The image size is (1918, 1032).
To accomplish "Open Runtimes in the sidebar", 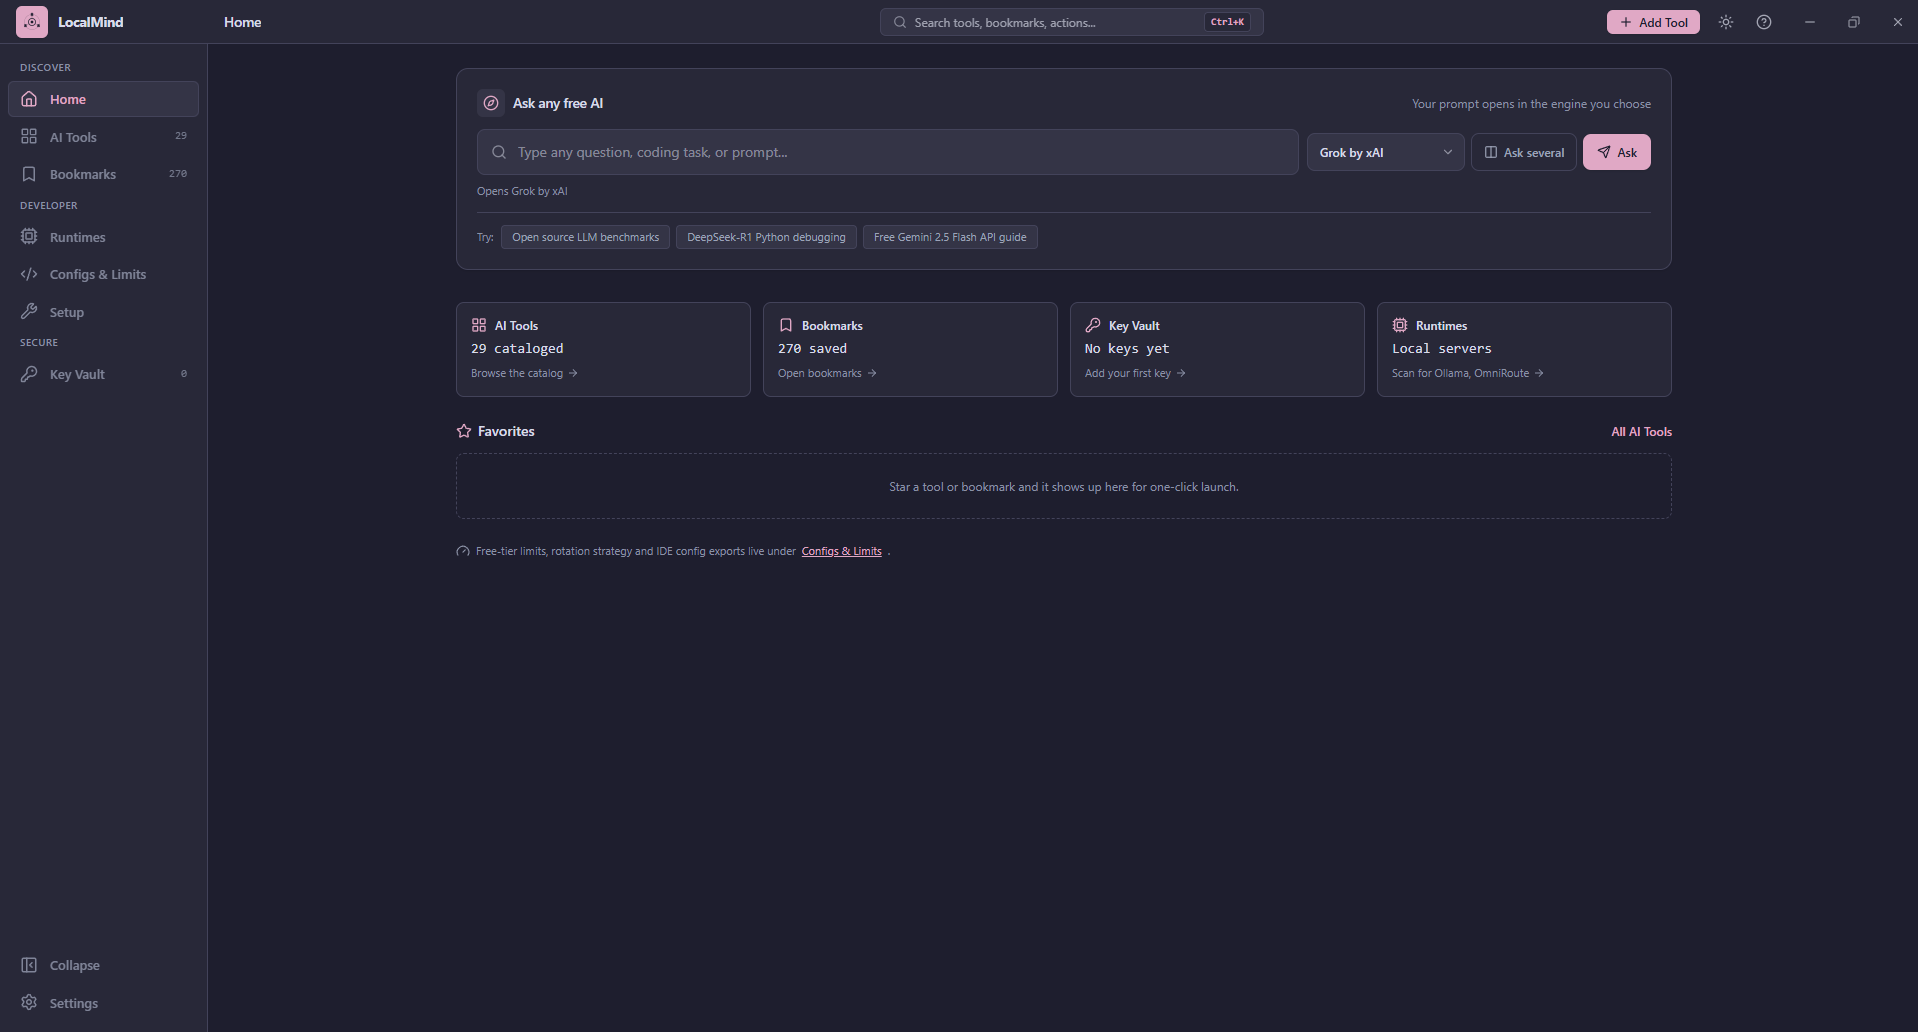I will [103, 237].
